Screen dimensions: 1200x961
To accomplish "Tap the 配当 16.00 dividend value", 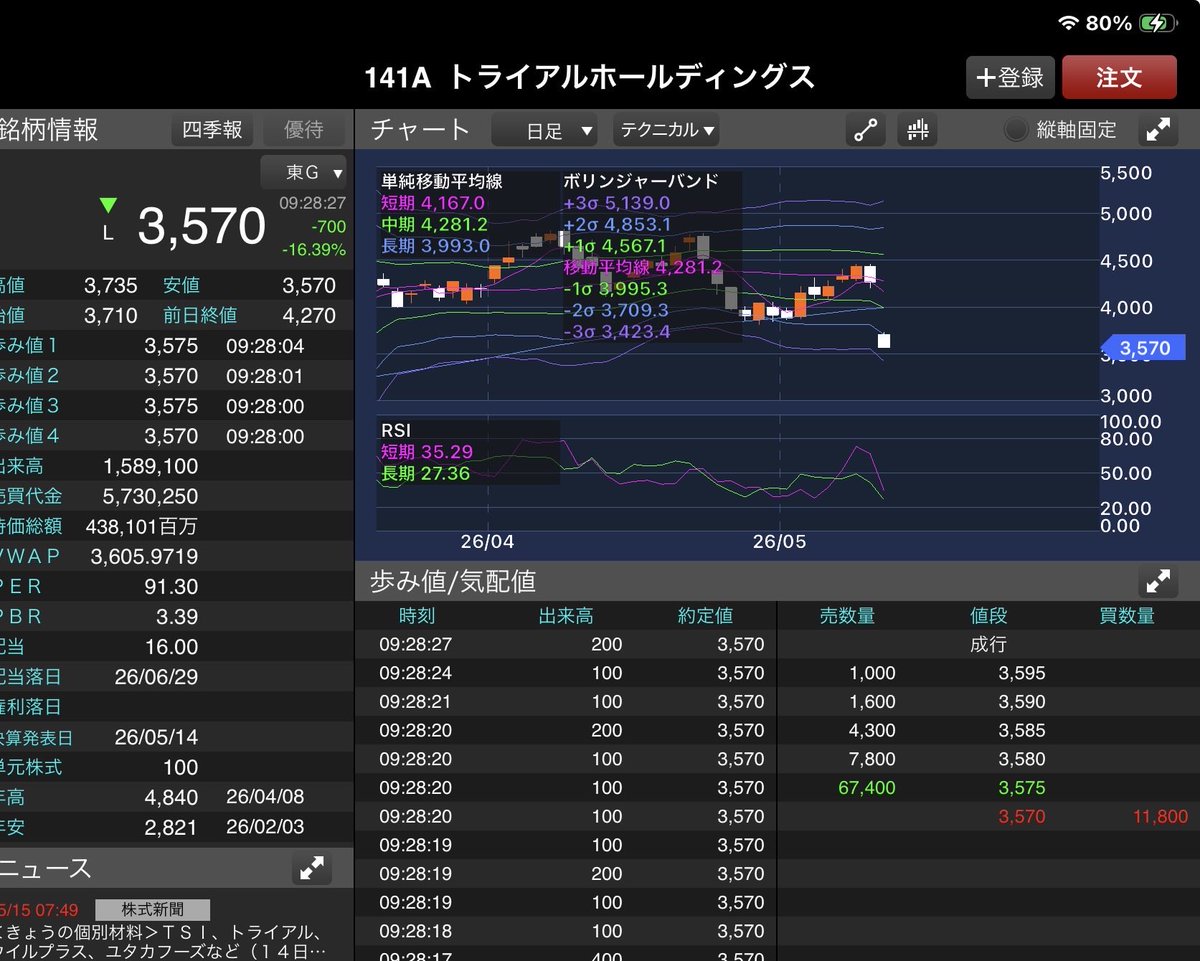I will point(171,647).
